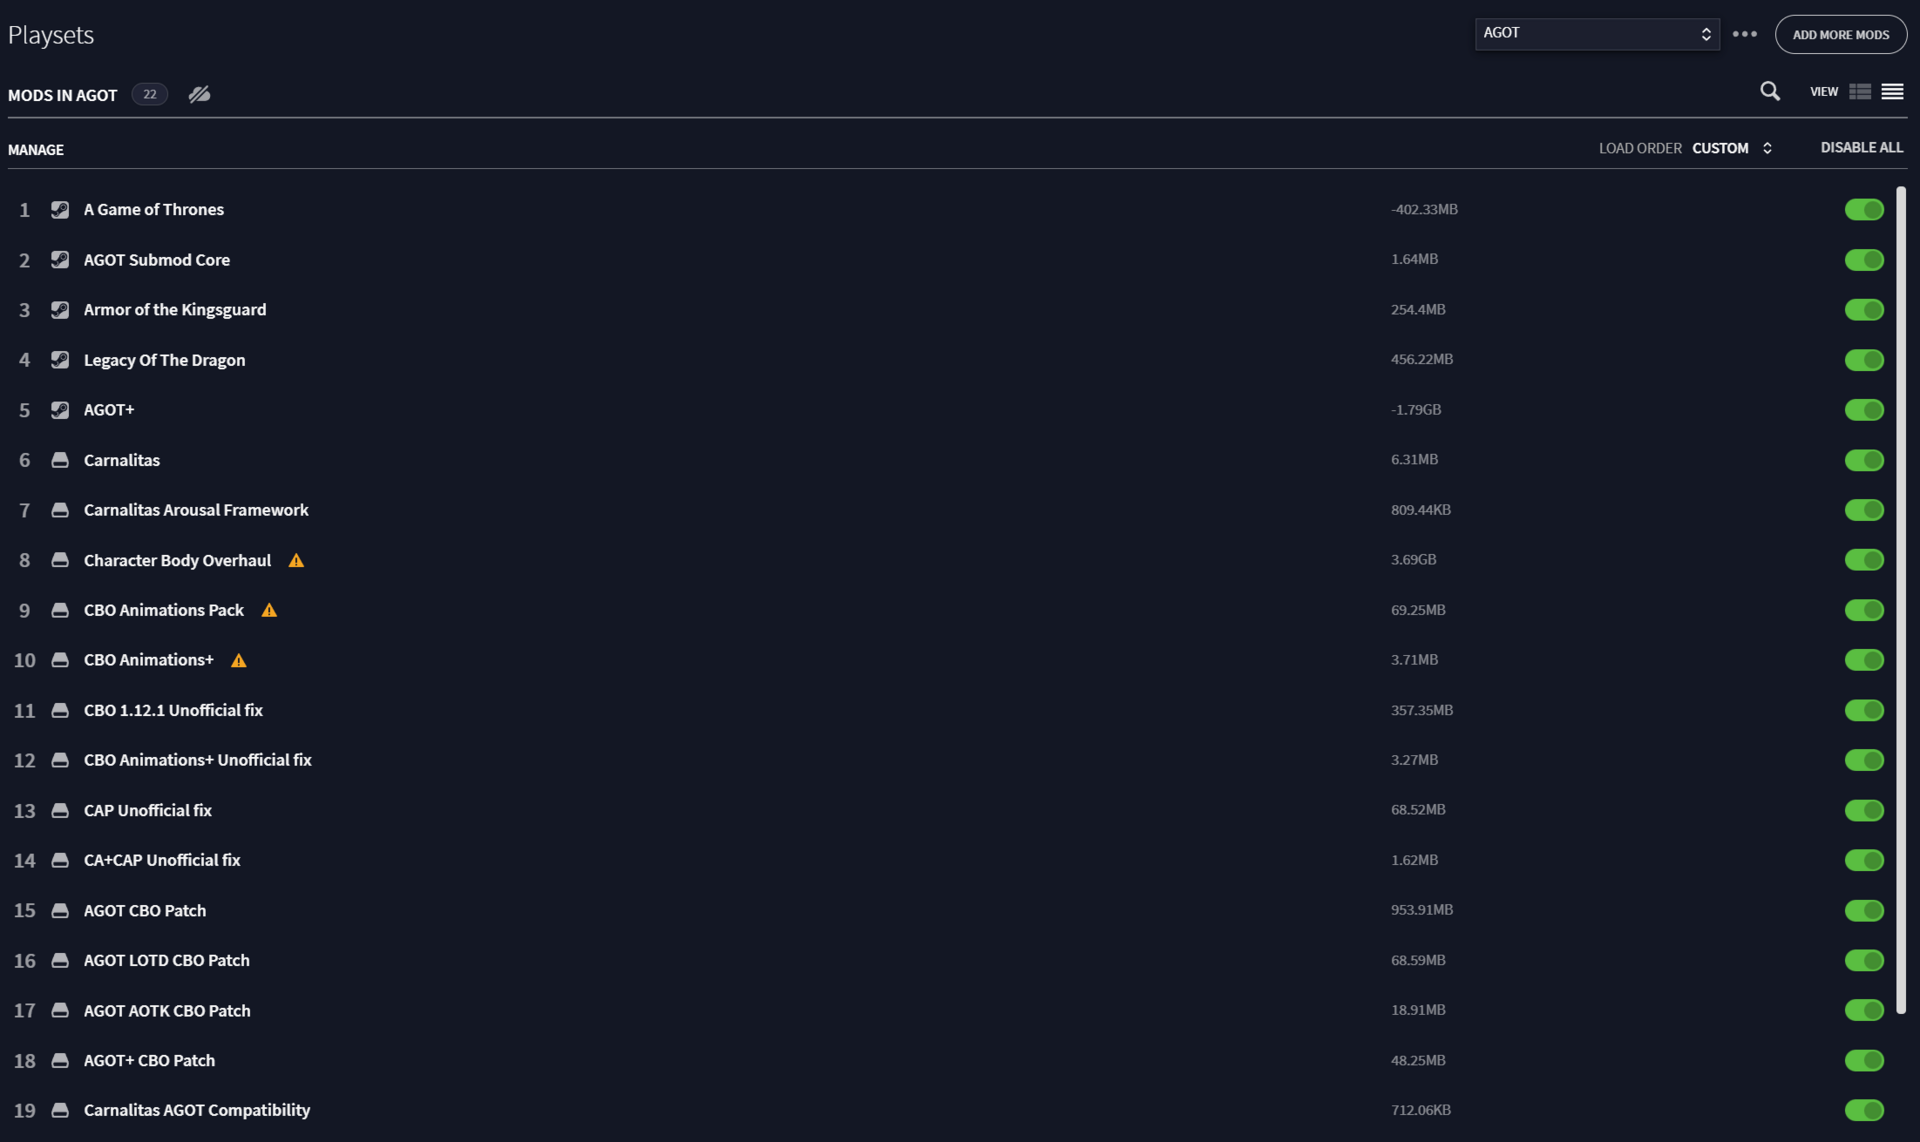Click the drive icon beside CBO 1.12.1 Unofficial fix

(x=60, y=710)
